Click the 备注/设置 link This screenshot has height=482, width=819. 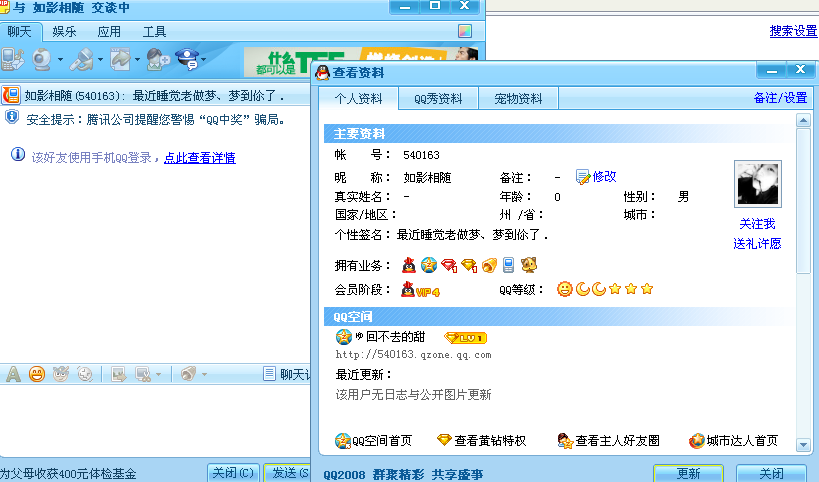point(780,98)
